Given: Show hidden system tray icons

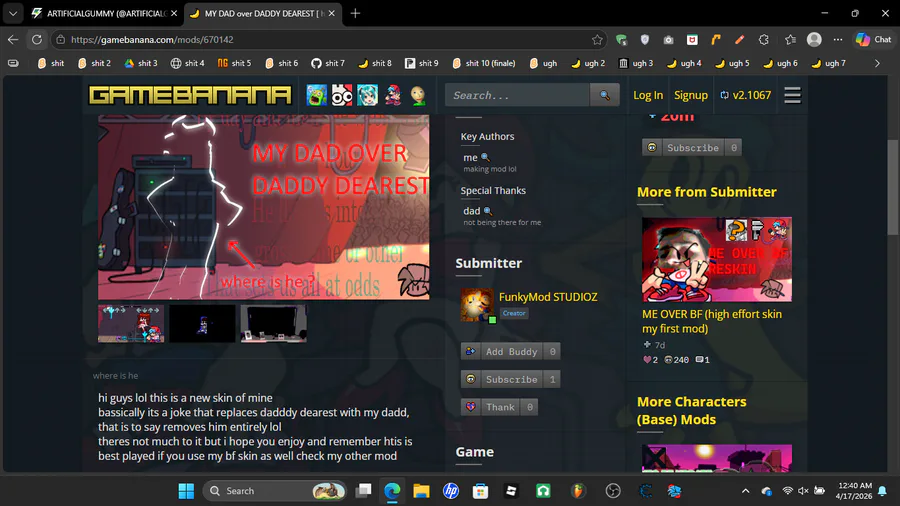Looking at the screenshot, I should pos(746,491).
